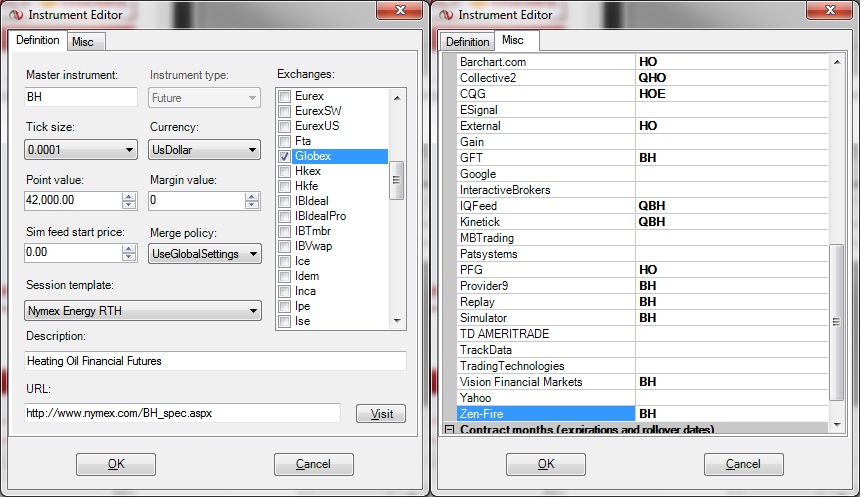
Task: Decrease the Sim feed start price
Action: click(x=129, y=257)
